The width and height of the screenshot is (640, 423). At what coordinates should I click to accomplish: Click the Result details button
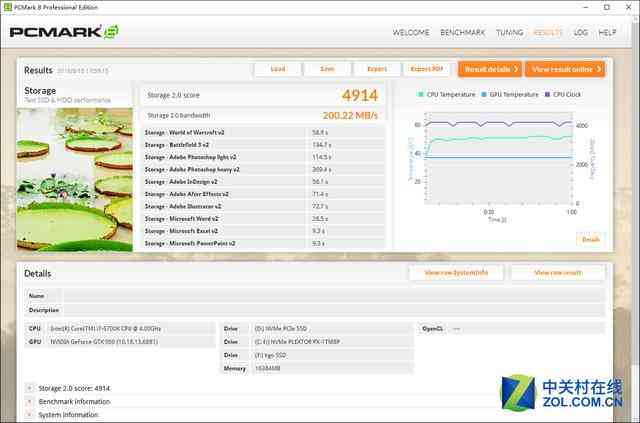coord(490,69)
